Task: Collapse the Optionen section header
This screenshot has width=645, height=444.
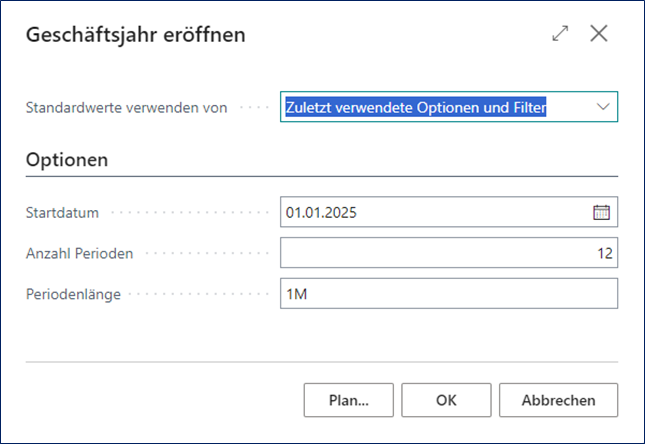Action: coord(67,160)
